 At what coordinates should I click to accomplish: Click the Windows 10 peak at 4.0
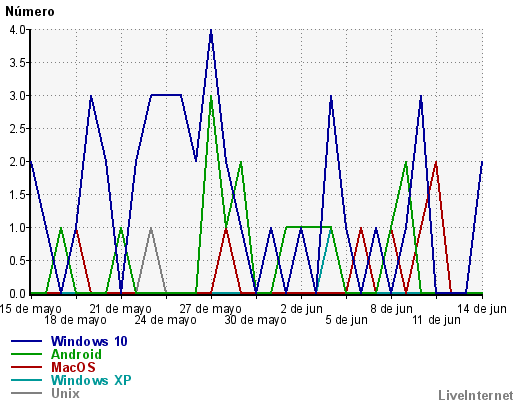tap(211, 31)
